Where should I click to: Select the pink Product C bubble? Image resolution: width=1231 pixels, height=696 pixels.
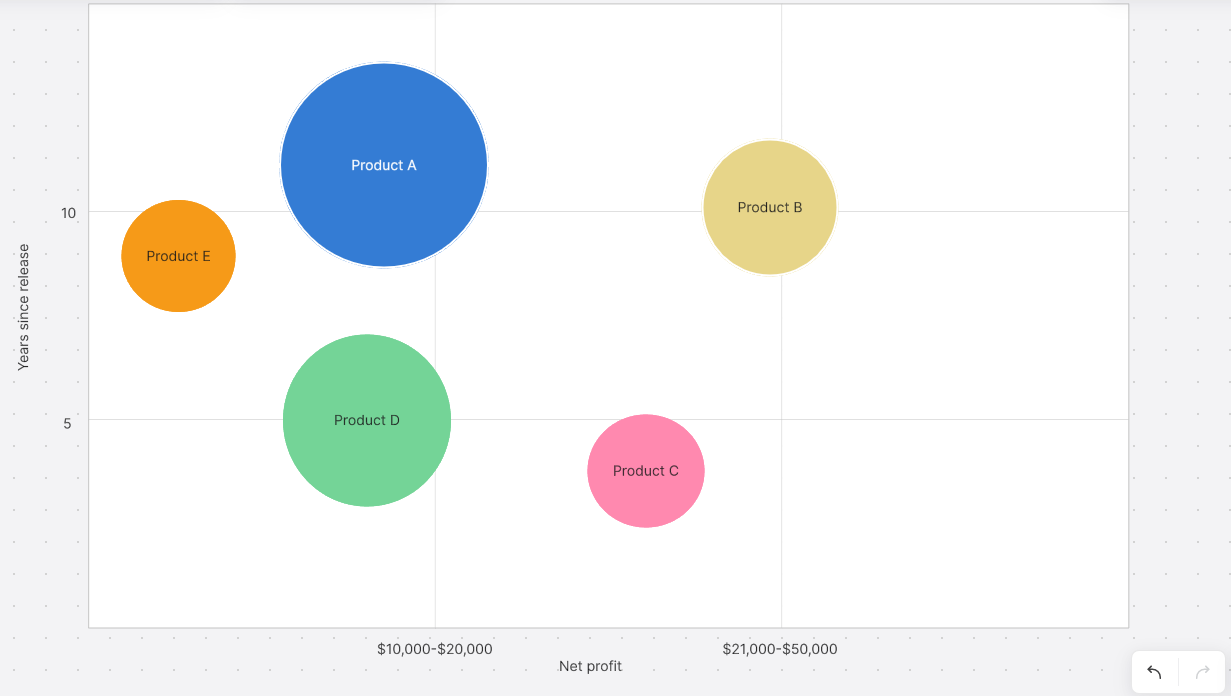(x=646, y=470)
